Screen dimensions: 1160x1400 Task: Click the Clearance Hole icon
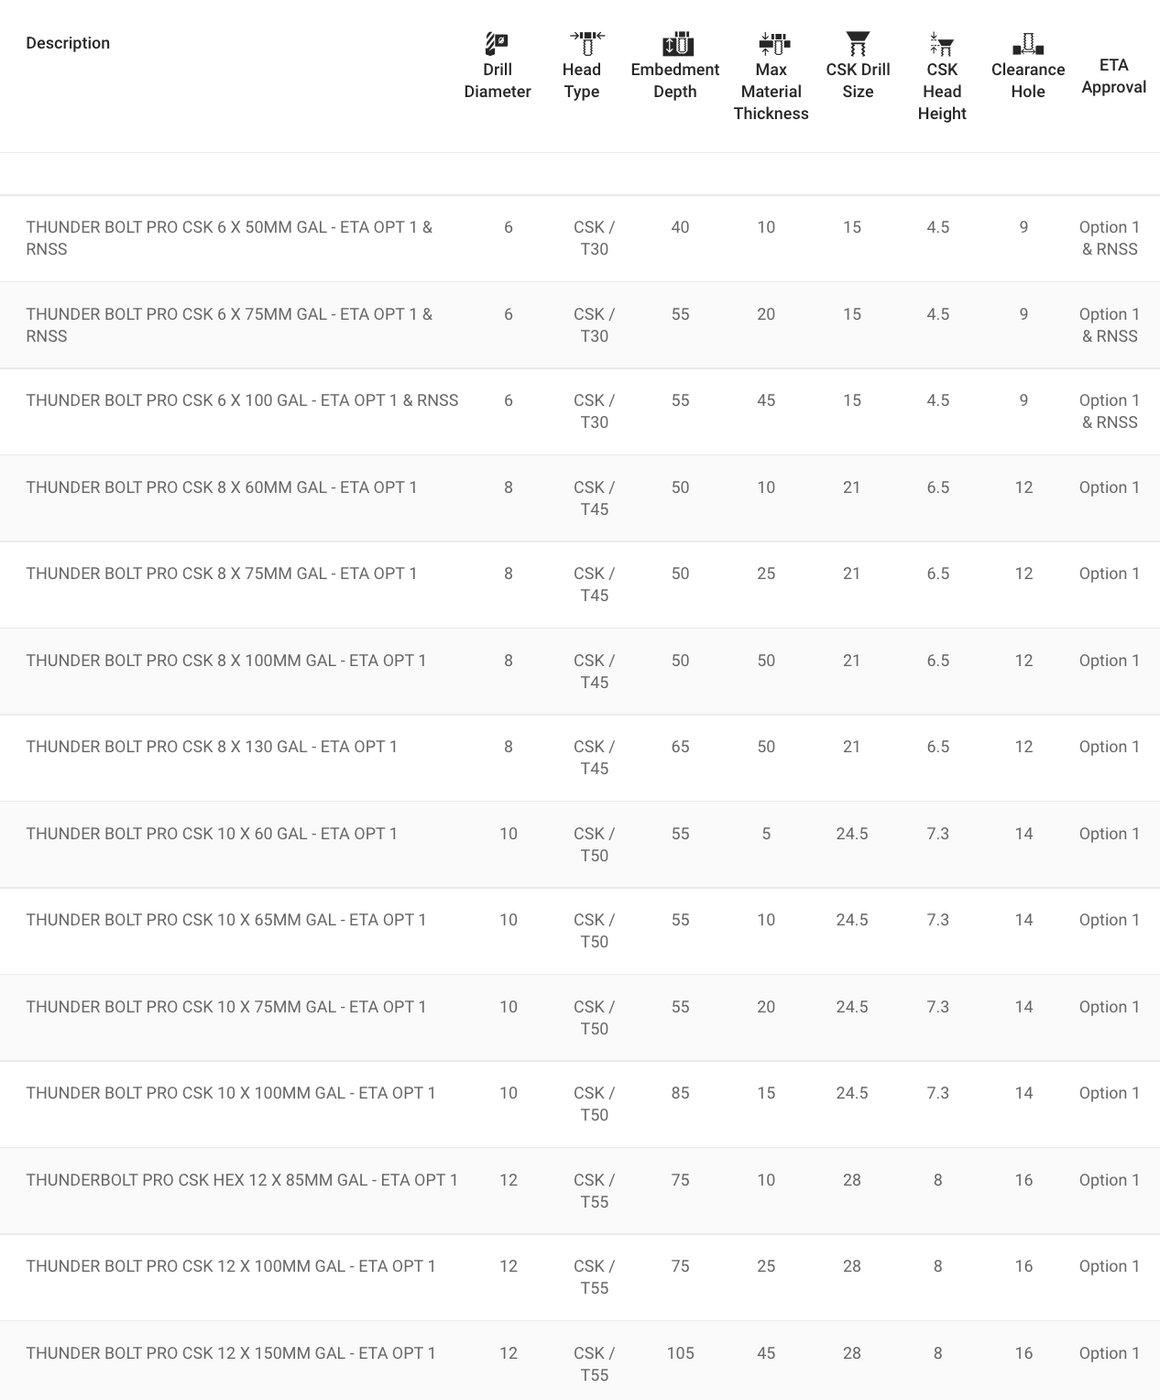coord(1028,44)
